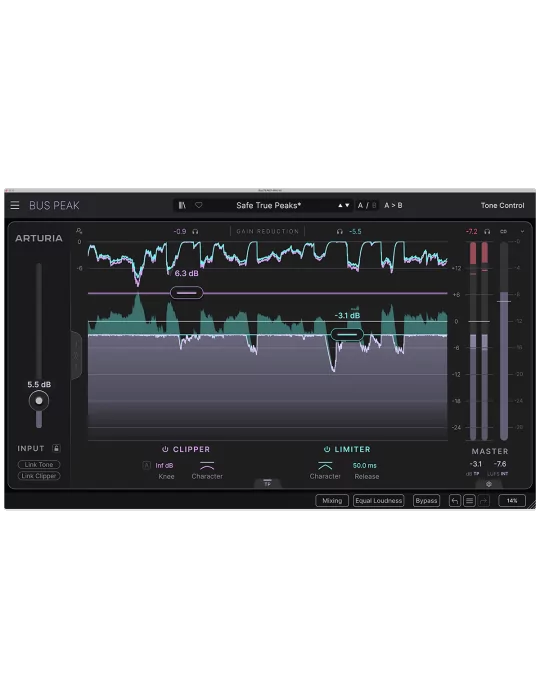This screenshot has width=540, height=700.
Task: Click the -5.5 limiter reduction value
Action: click(x=355, y=232)
